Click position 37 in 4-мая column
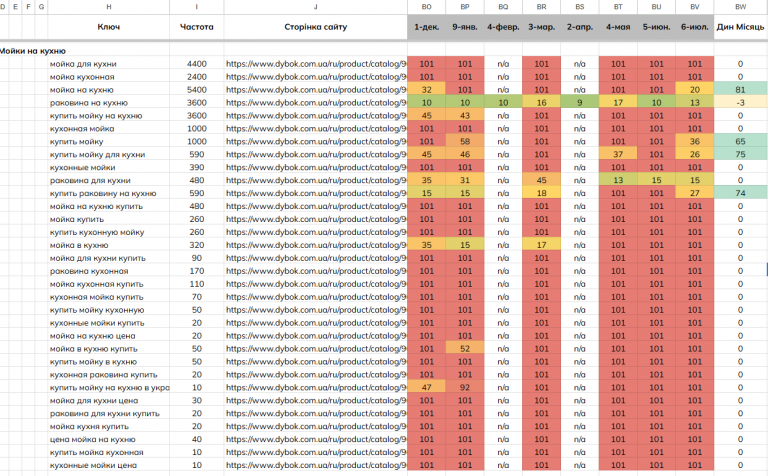 (618, 154)
